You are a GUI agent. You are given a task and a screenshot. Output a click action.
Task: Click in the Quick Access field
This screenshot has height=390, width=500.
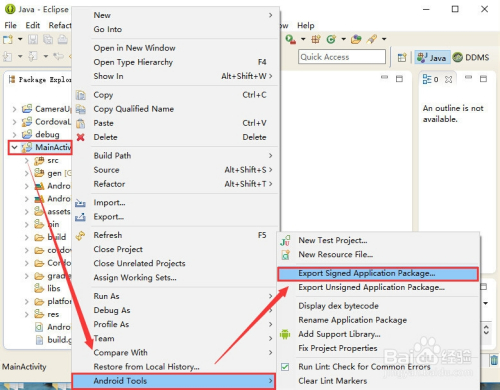342,57
